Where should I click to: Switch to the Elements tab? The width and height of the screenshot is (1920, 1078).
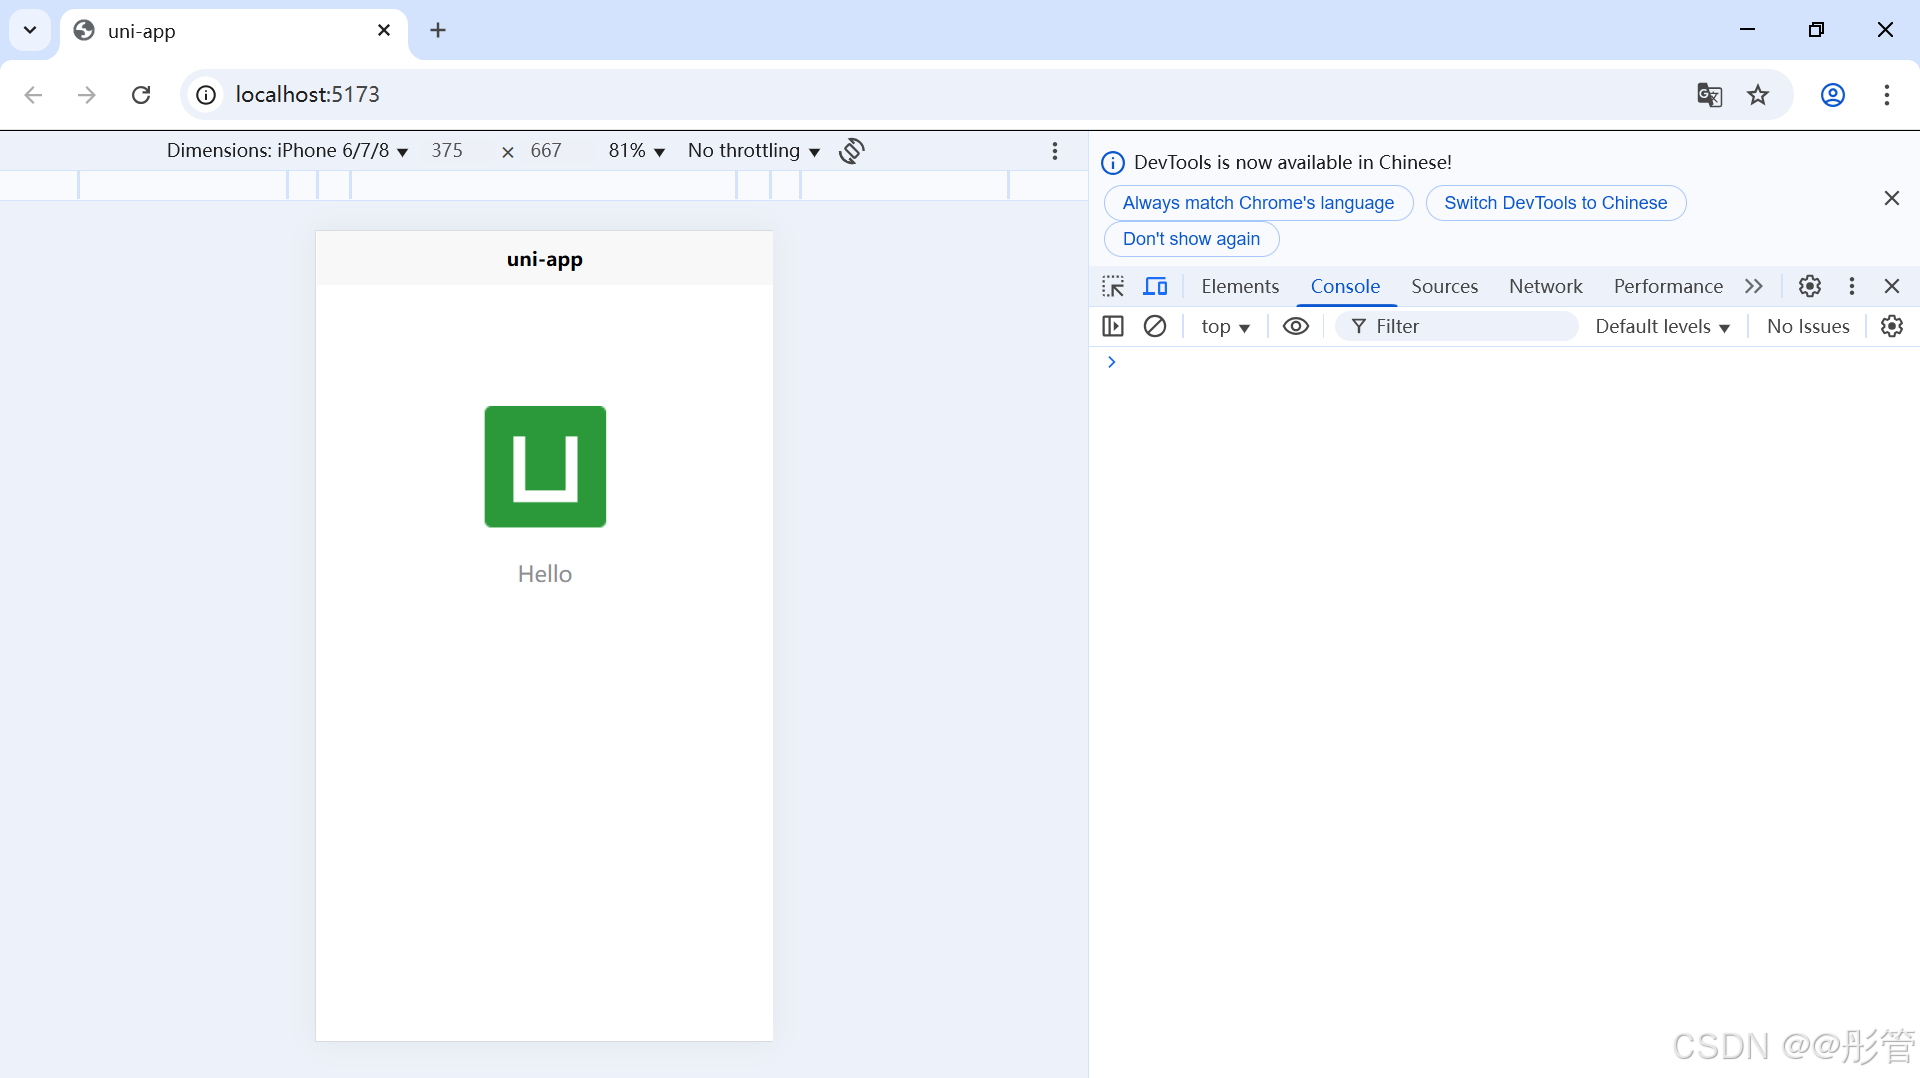tap(1240, 286)
